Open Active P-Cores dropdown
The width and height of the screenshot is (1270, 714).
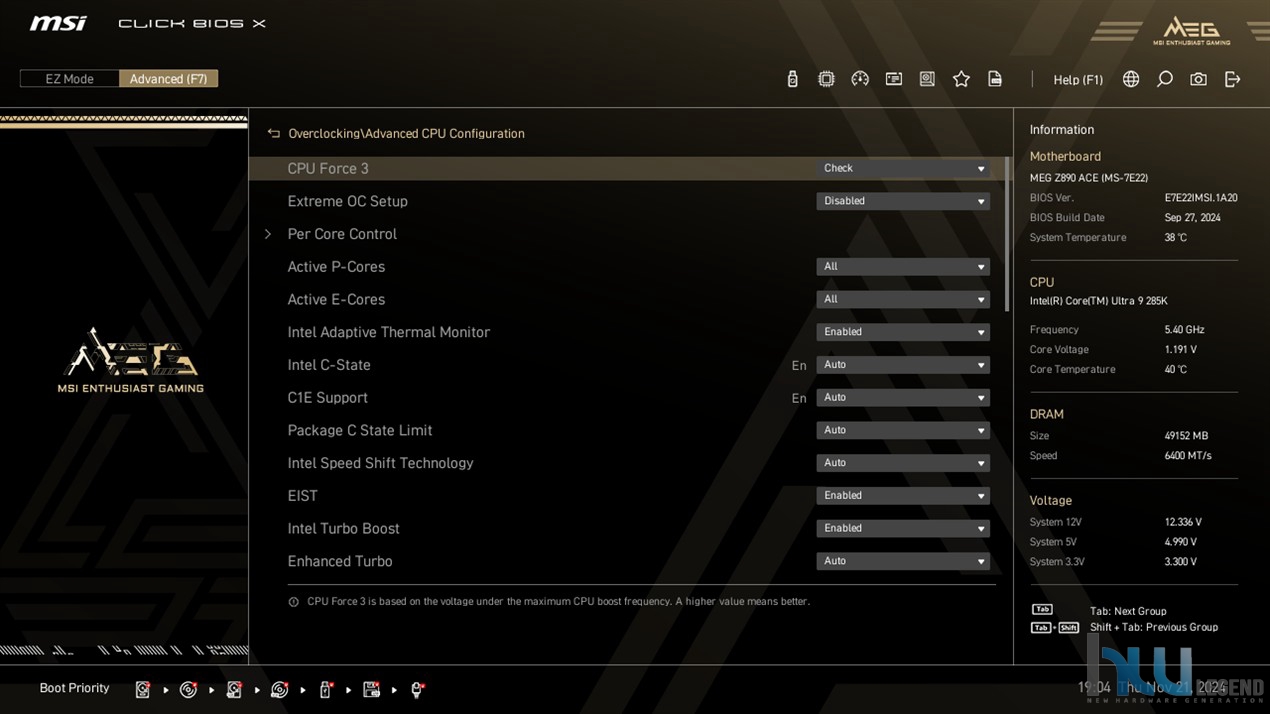[x=903, y=267]
